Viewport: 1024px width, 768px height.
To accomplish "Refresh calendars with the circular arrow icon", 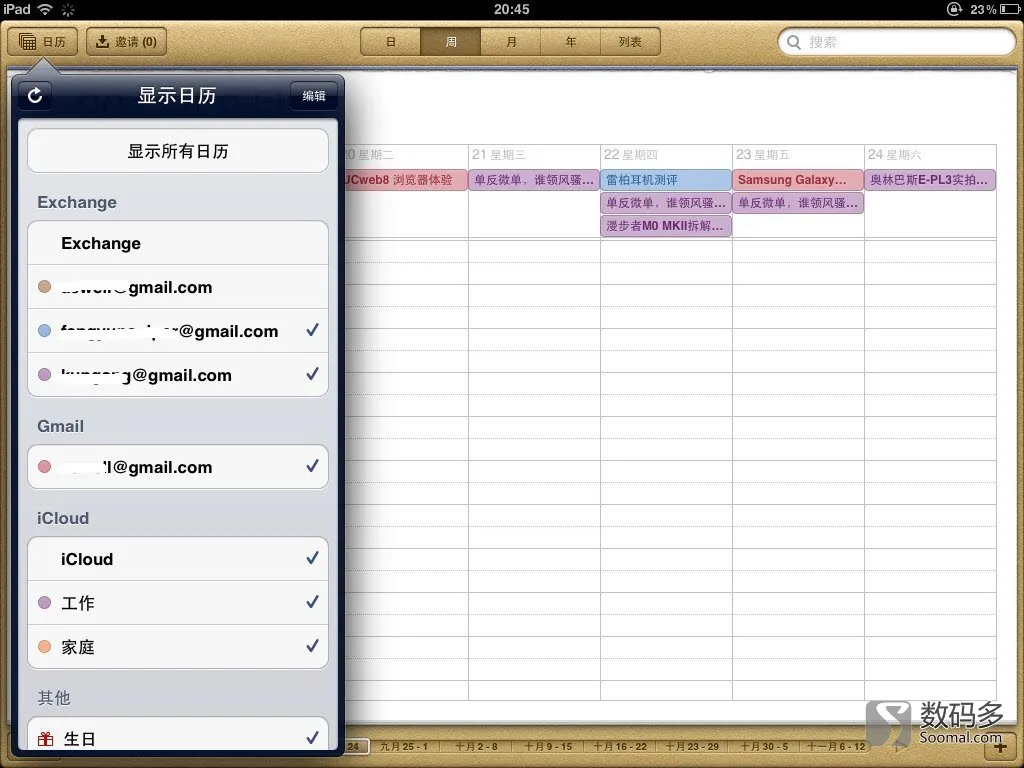I will (x=35, y=95).
